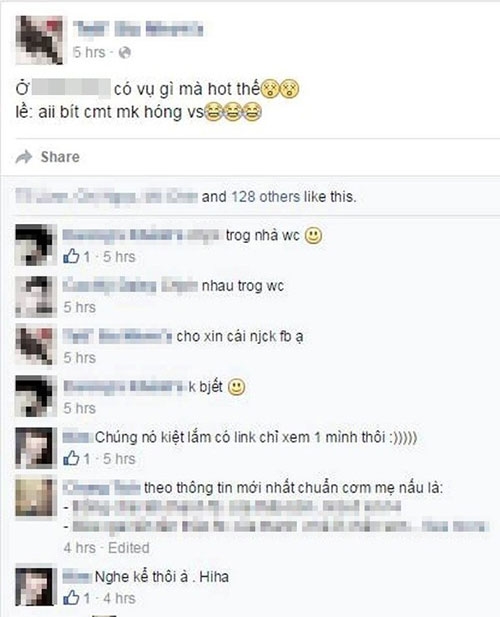
Task: Click smiley emoji after 'trog nhà wc'
Action: click(x=314, y=236)
